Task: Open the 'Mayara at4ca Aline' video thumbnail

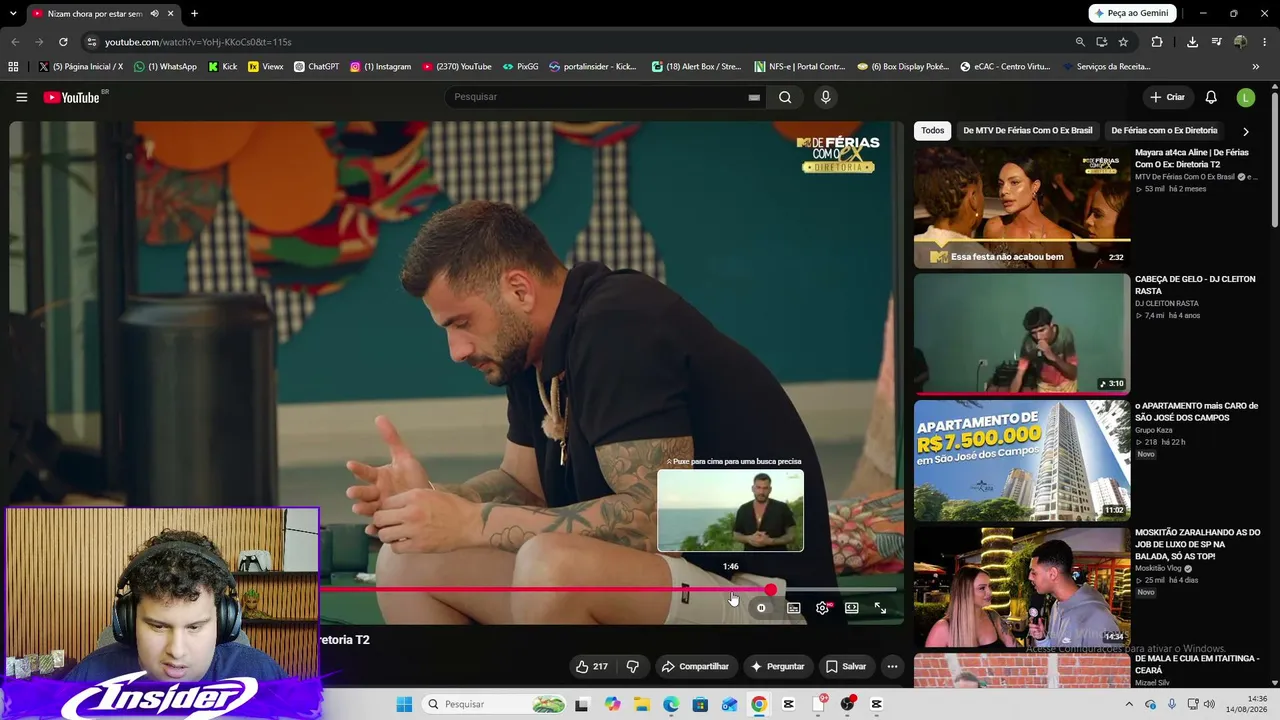Action: tap(1022, 208)
